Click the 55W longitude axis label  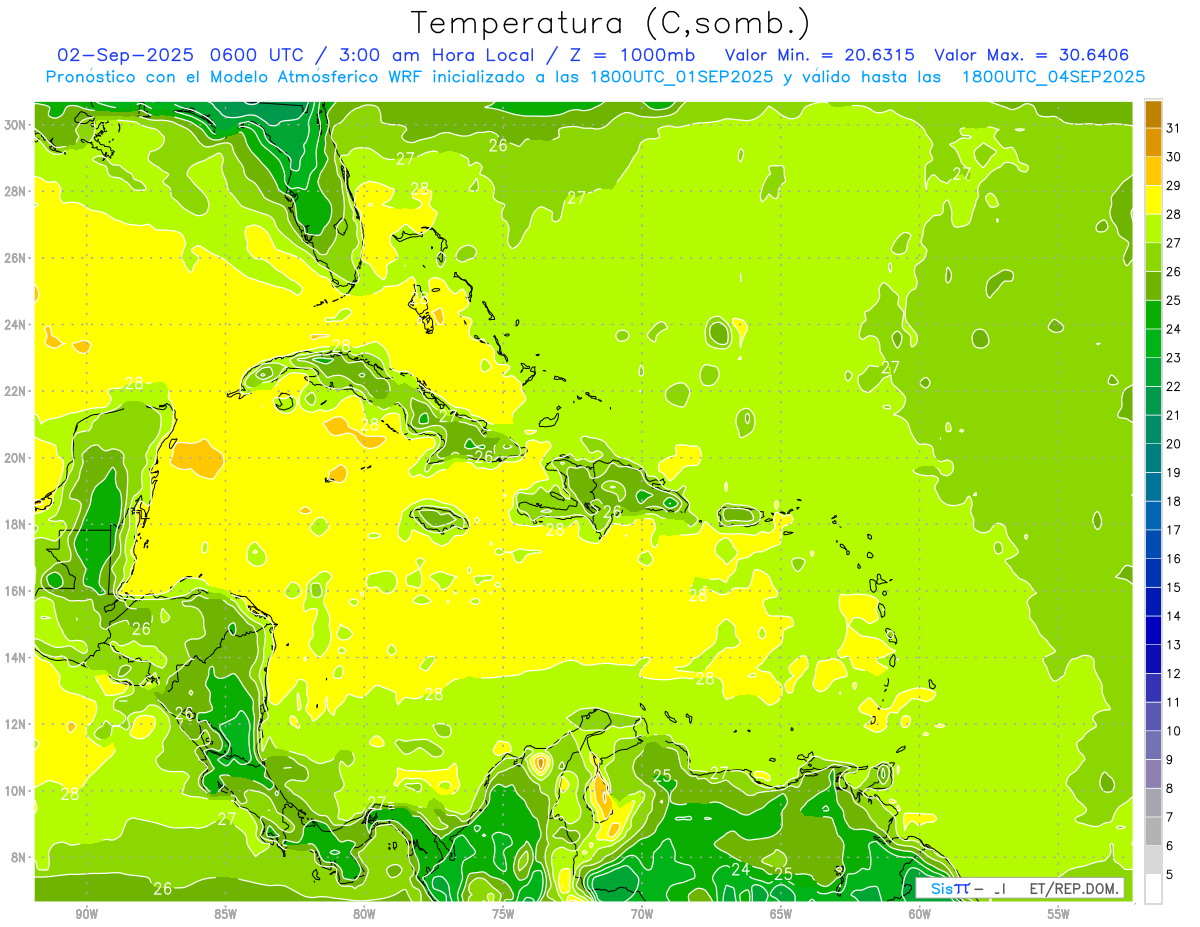point(1059,914)
